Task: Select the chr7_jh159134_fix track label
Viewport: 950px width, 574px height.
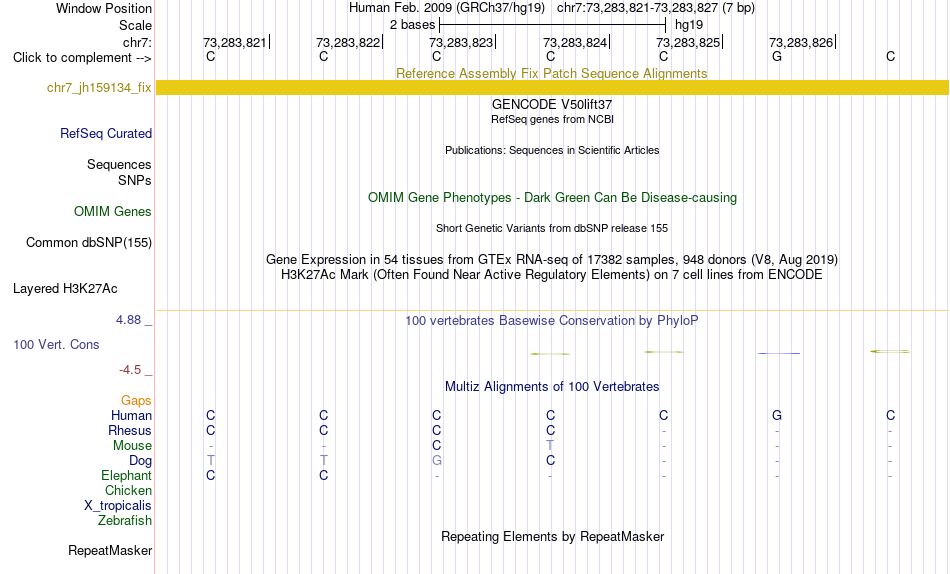Action: coord(99,87)
